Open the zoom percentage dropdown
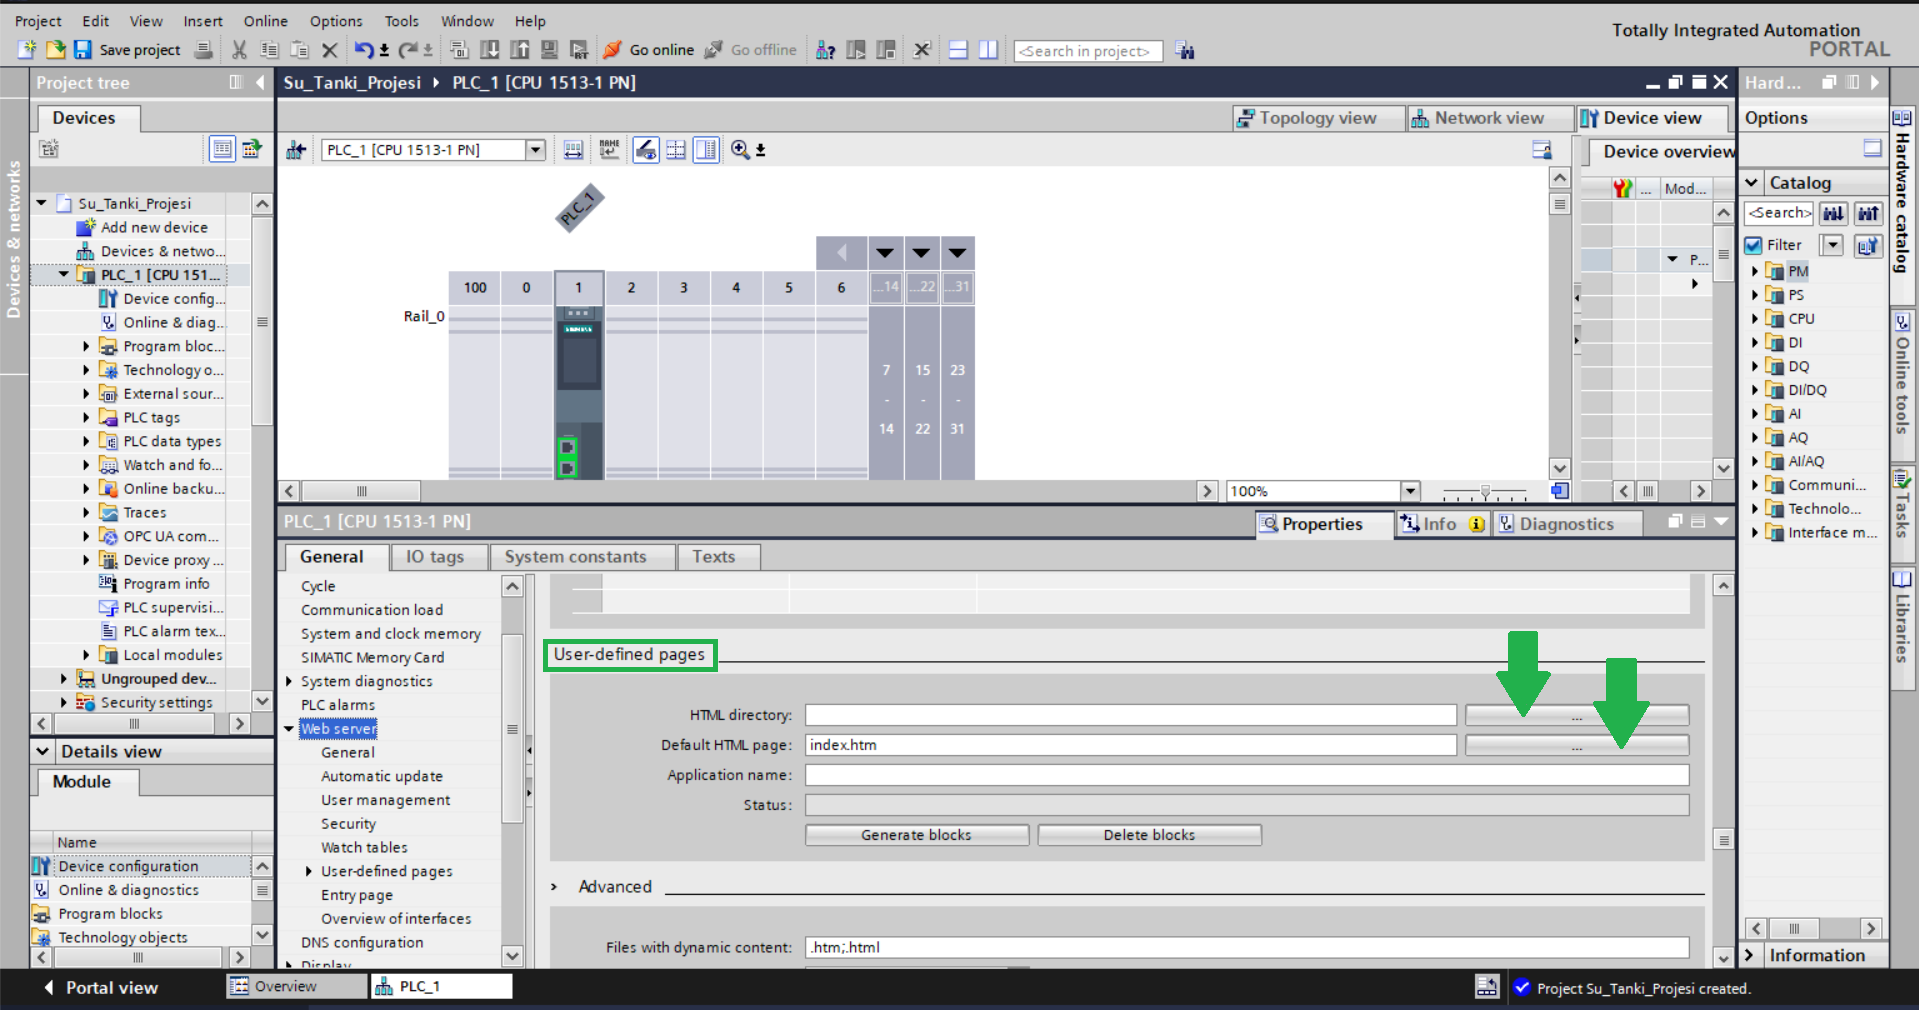The width and height of the screenshot is (1919, 1010). [1410, 491]
